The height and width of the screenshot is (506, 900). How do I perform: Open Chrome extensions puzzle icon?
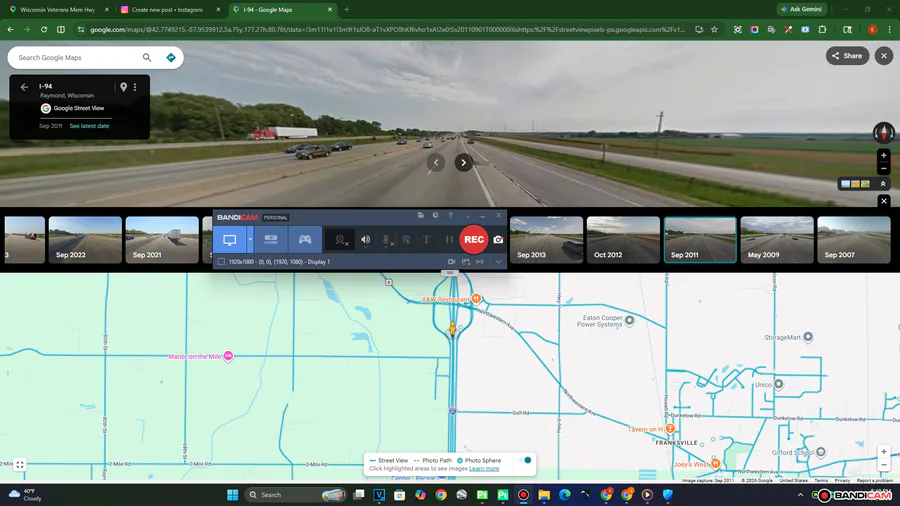coord(822,29)
